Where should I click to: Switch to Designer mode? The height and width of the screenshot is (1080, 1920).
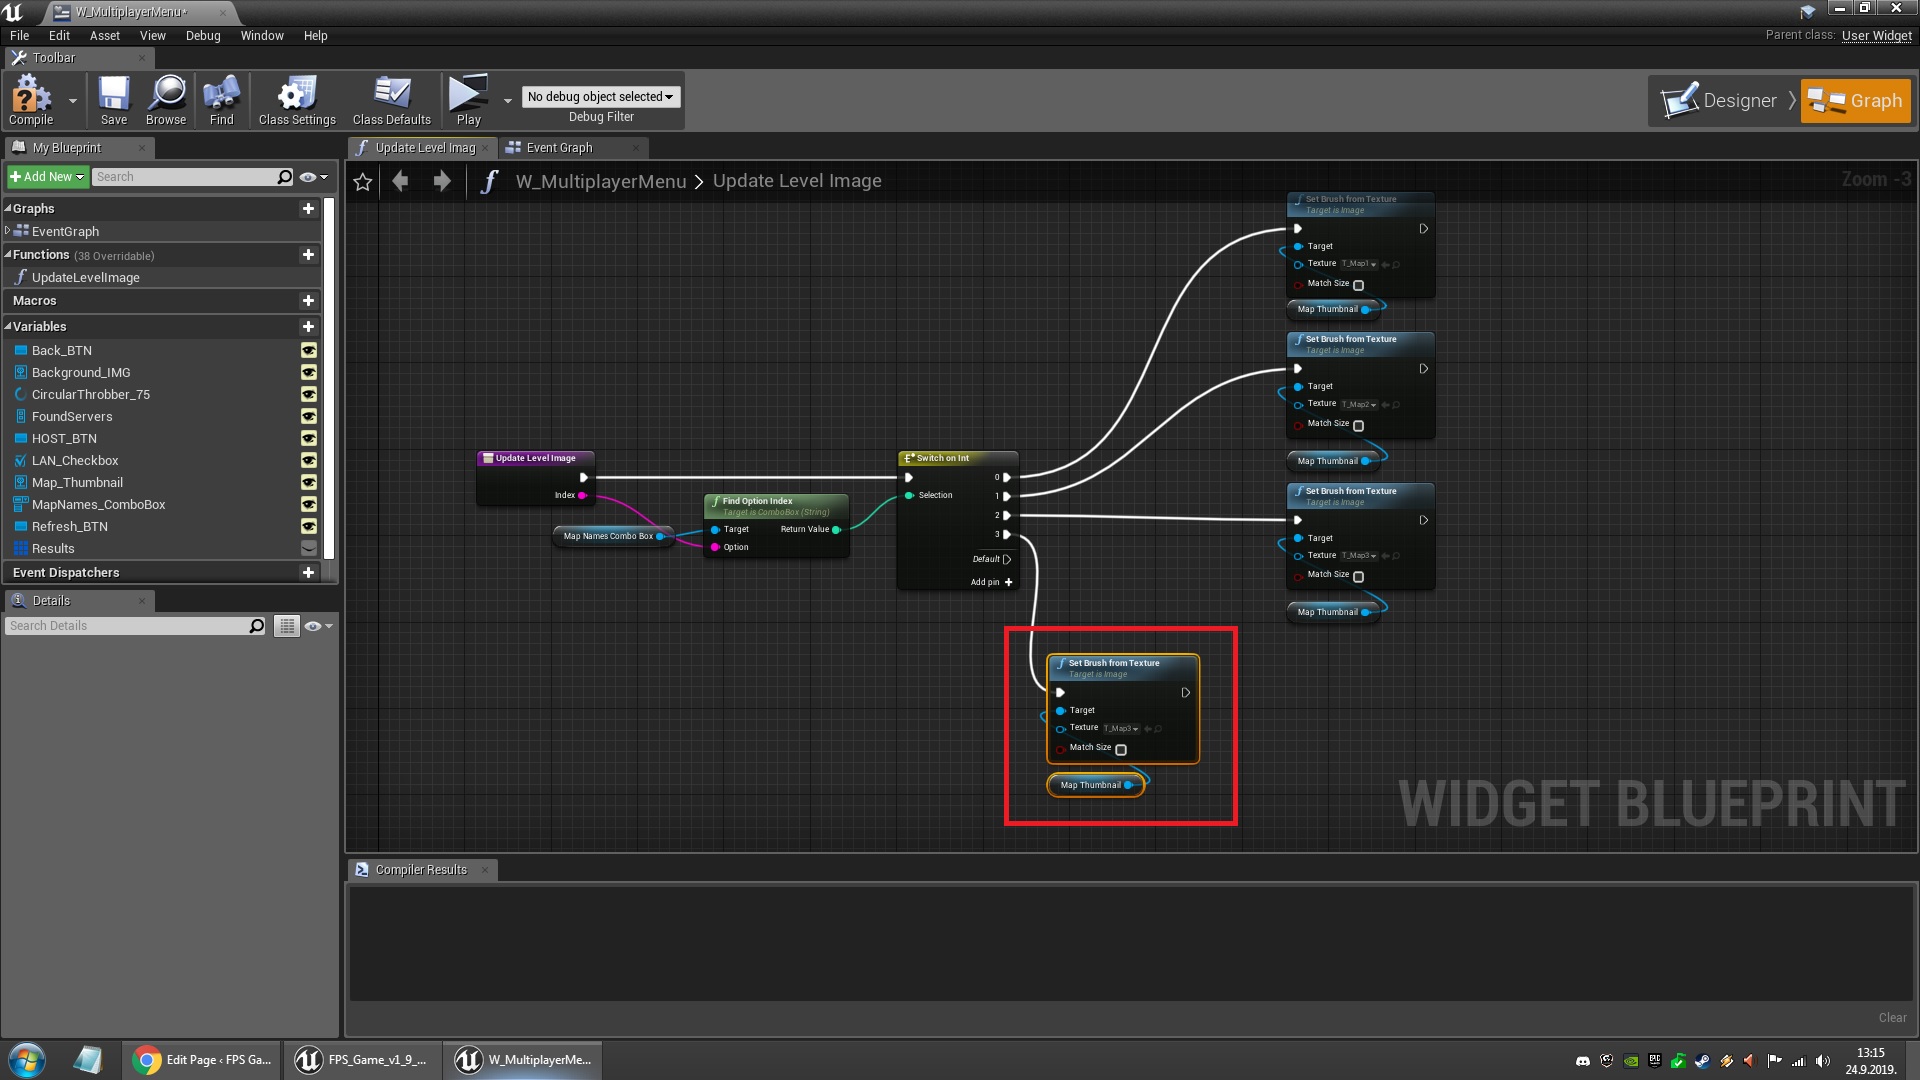[x=1722, y=101]
